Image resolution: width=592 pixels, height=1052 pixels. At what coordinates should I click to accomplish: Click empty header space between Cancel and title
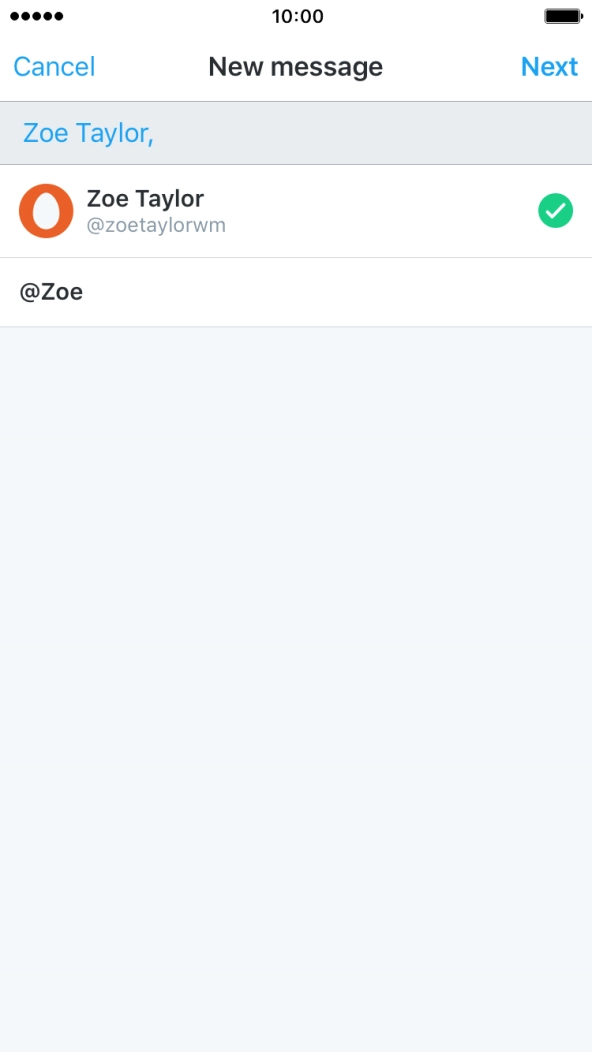point(152,66)
